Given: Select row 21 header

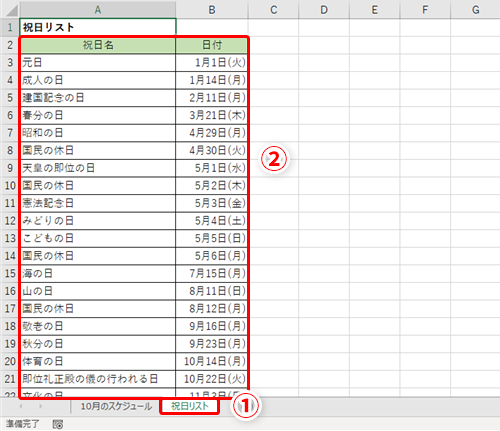Looking at the screenshot, I should pyautogui.click(x=10, y=379).
